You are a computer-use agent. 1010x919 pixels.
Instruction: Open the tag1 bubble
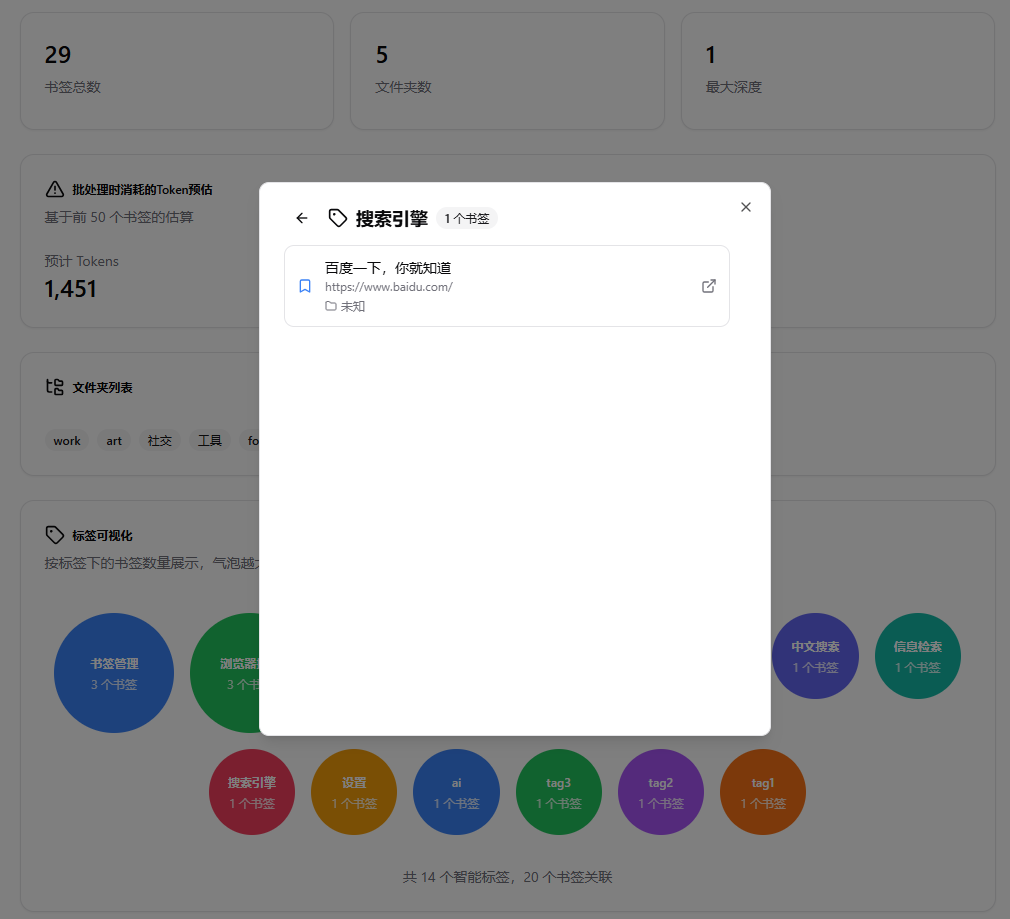coord(763,792)
